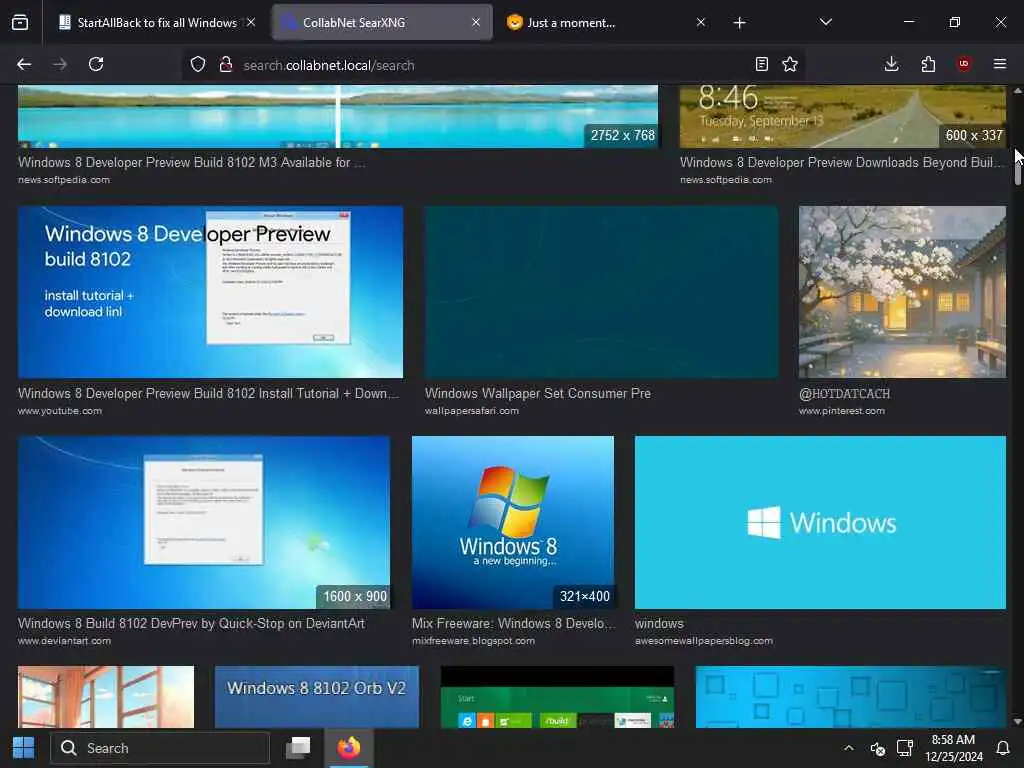Click the taskbar Search box
Screen dimensions: 1024x768
(x=160, y=748)
